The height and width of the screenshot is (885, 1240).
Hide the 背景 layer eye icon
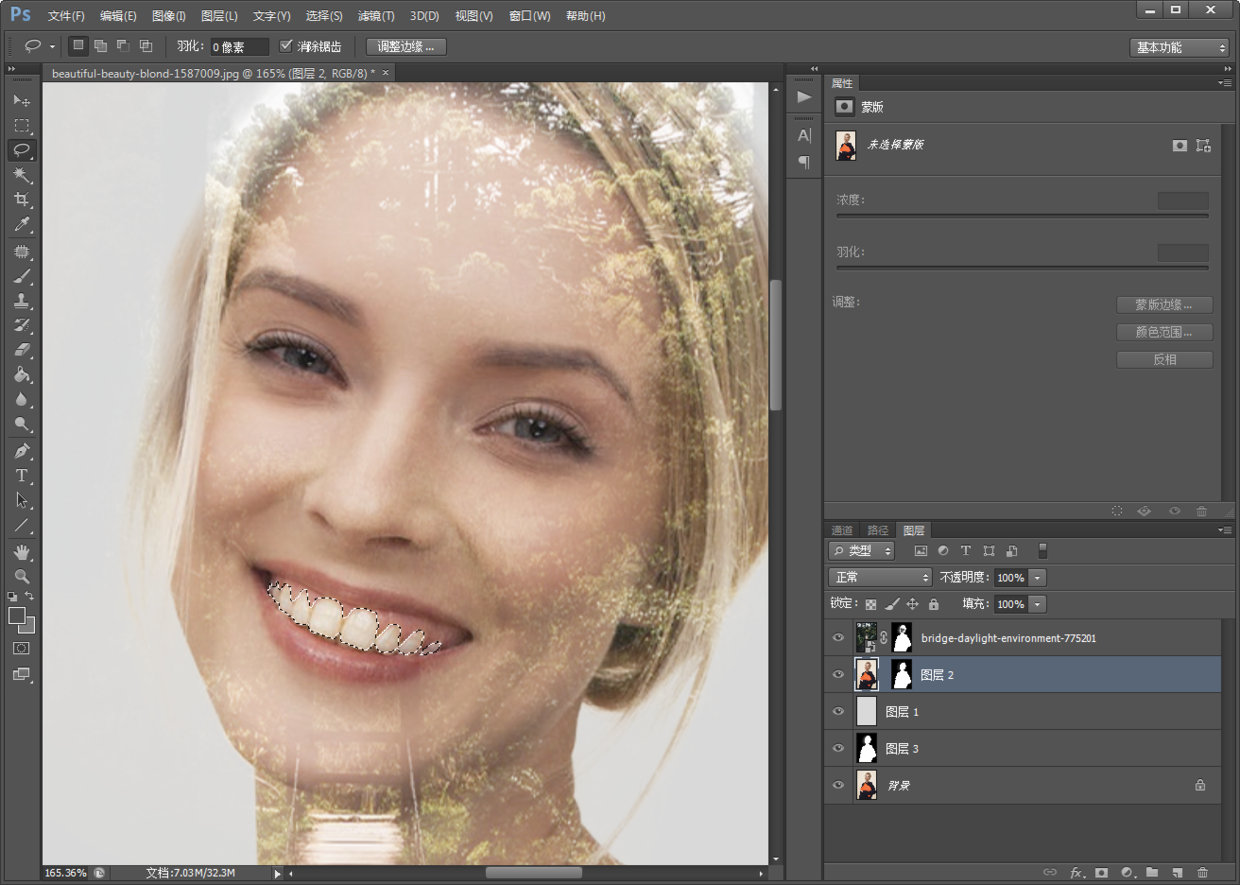tap(838, 785)
